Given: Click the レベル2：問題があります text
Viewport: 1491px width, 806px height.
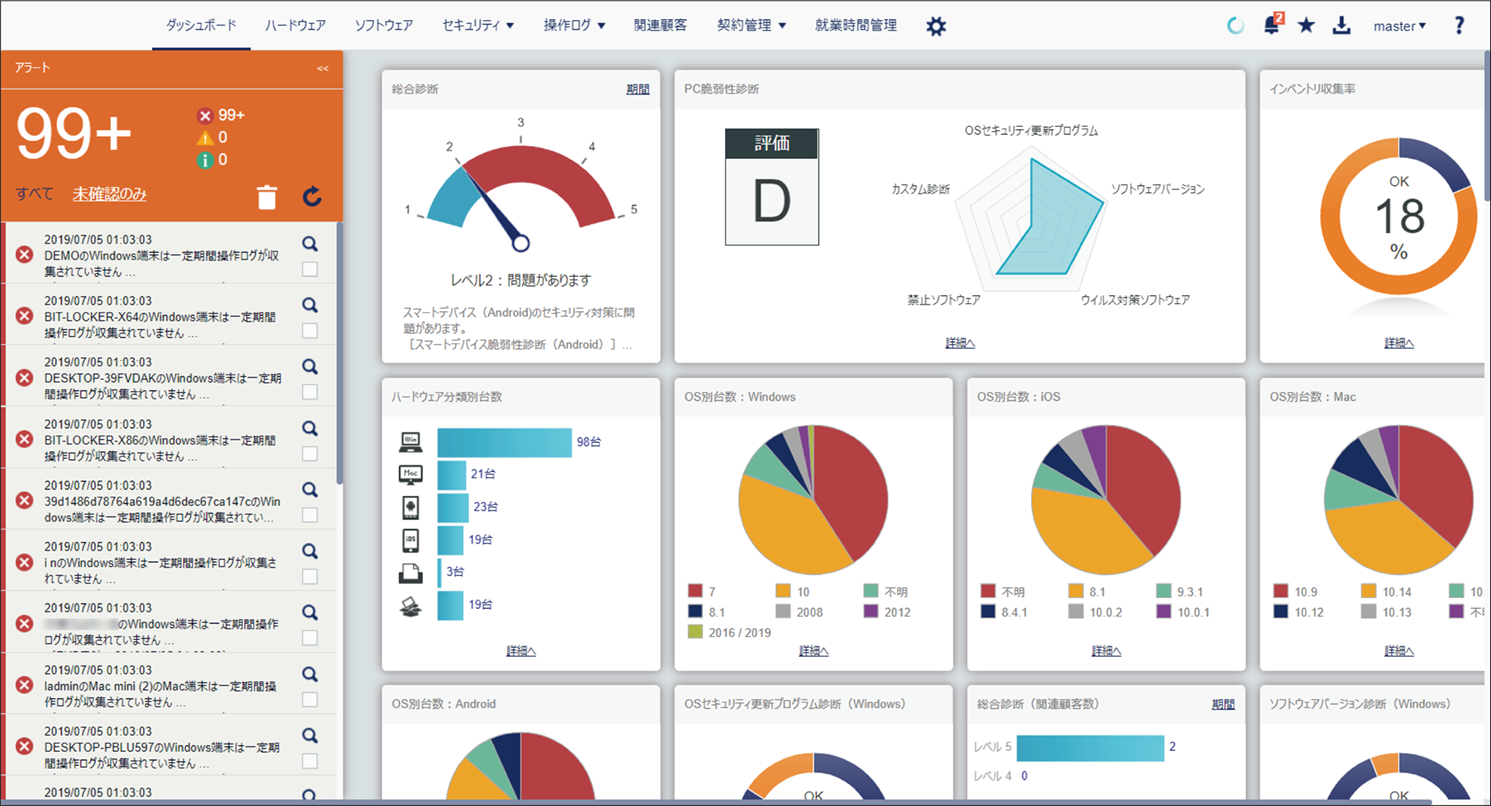Looking at the screenshot, I should 520,280.
